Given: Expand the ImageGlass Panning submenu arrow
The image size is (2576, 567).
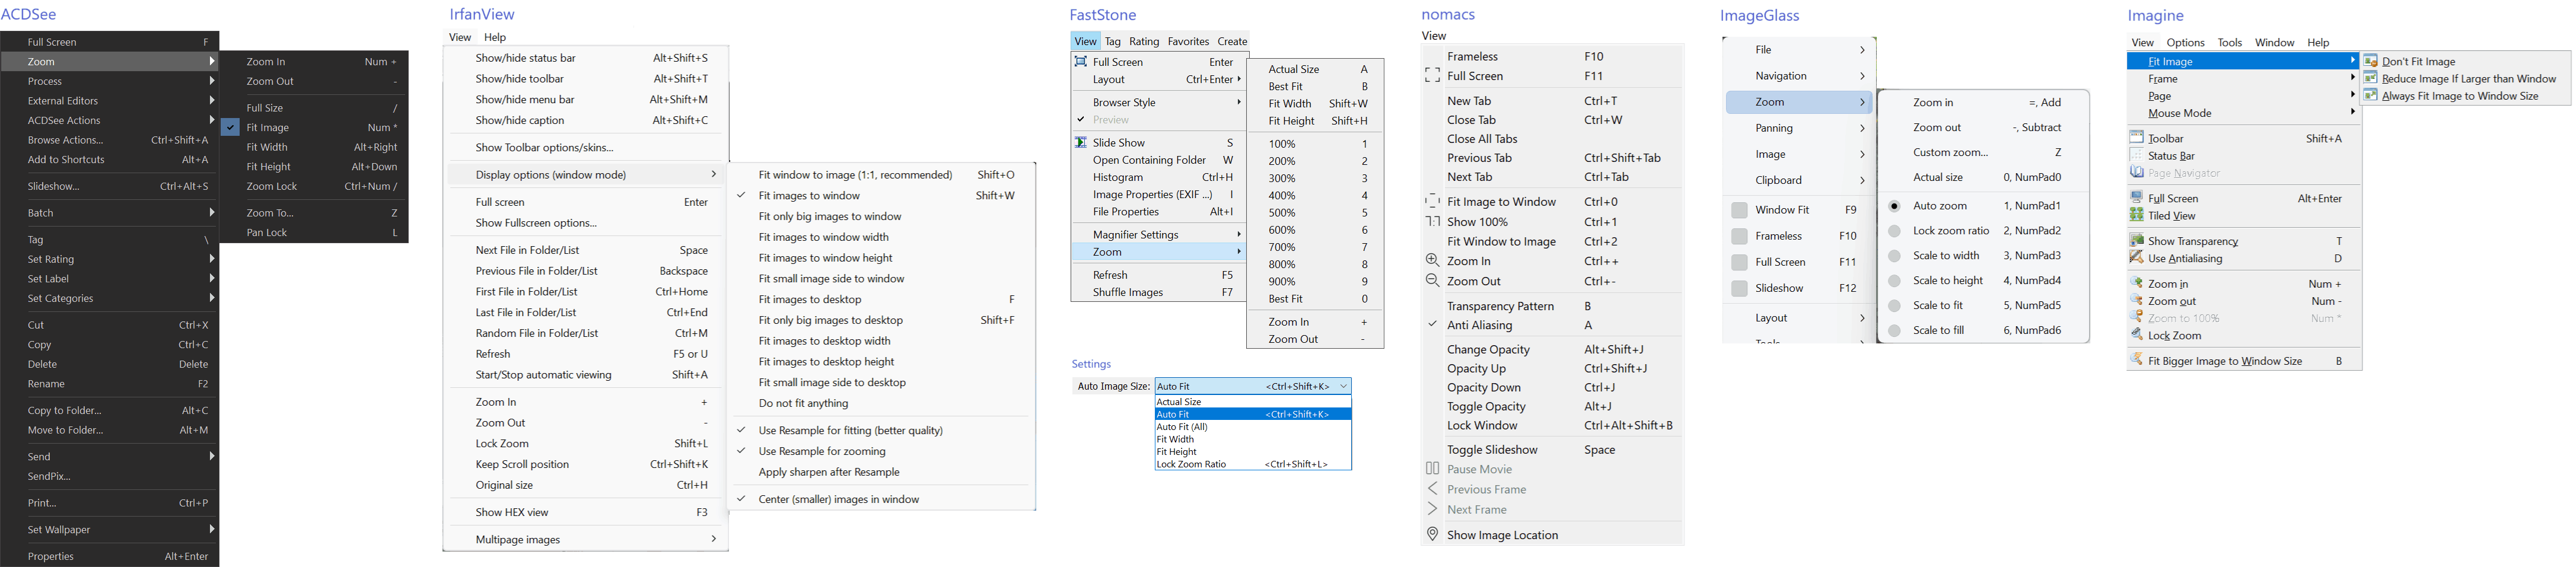Looking at the screenshot, I should tap(1861, 128).
